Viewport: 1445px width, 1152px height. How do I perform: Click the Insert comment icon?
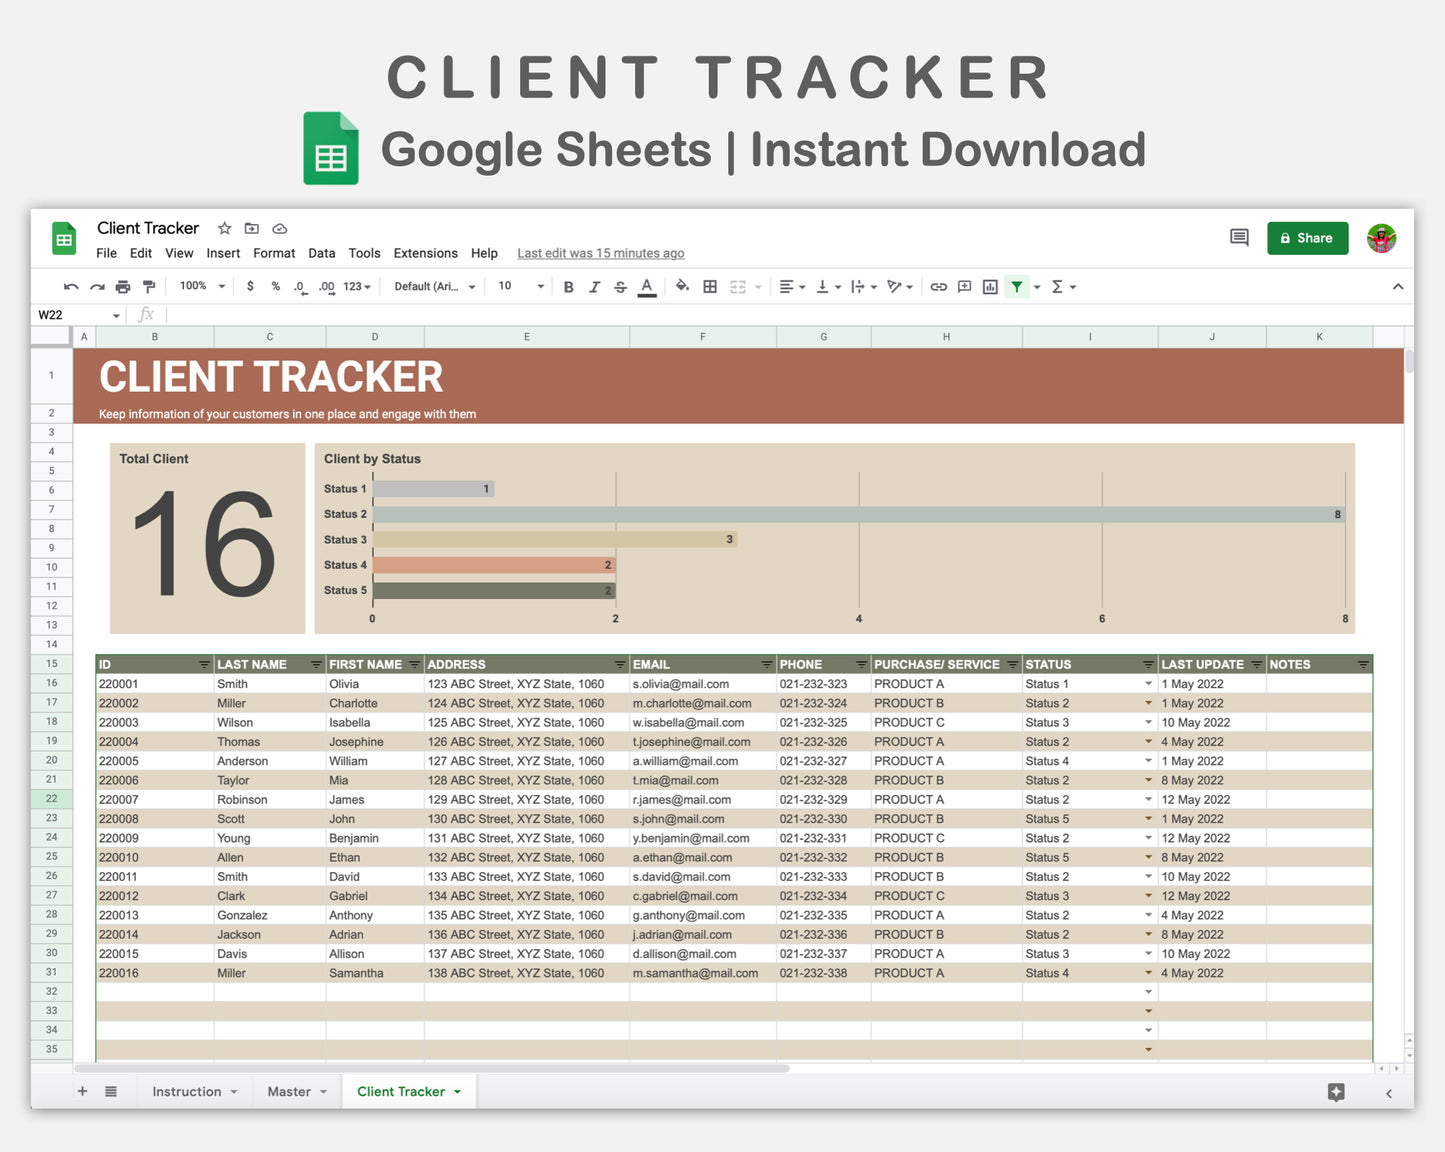(x=964, y=286)
